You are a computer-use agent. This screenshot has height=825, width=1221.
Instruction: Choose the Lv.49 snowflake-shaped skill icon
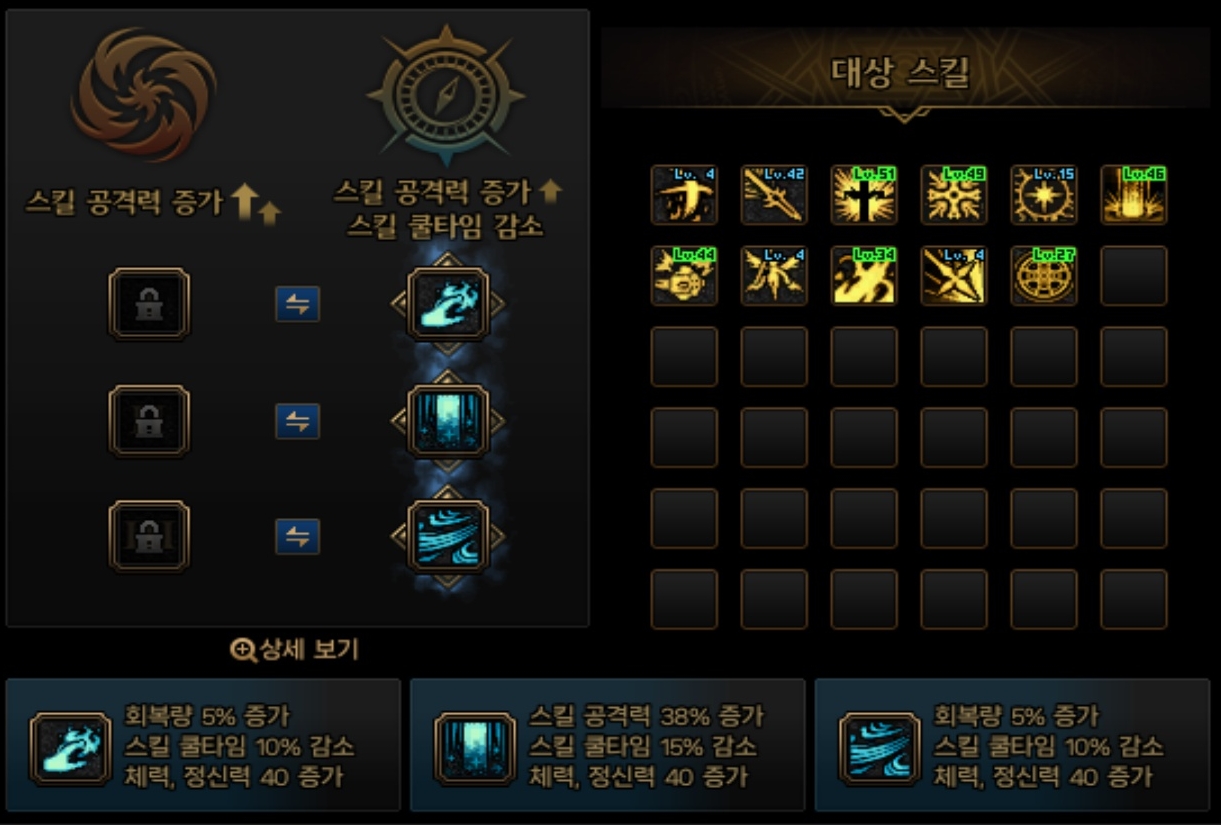(954, 195)
